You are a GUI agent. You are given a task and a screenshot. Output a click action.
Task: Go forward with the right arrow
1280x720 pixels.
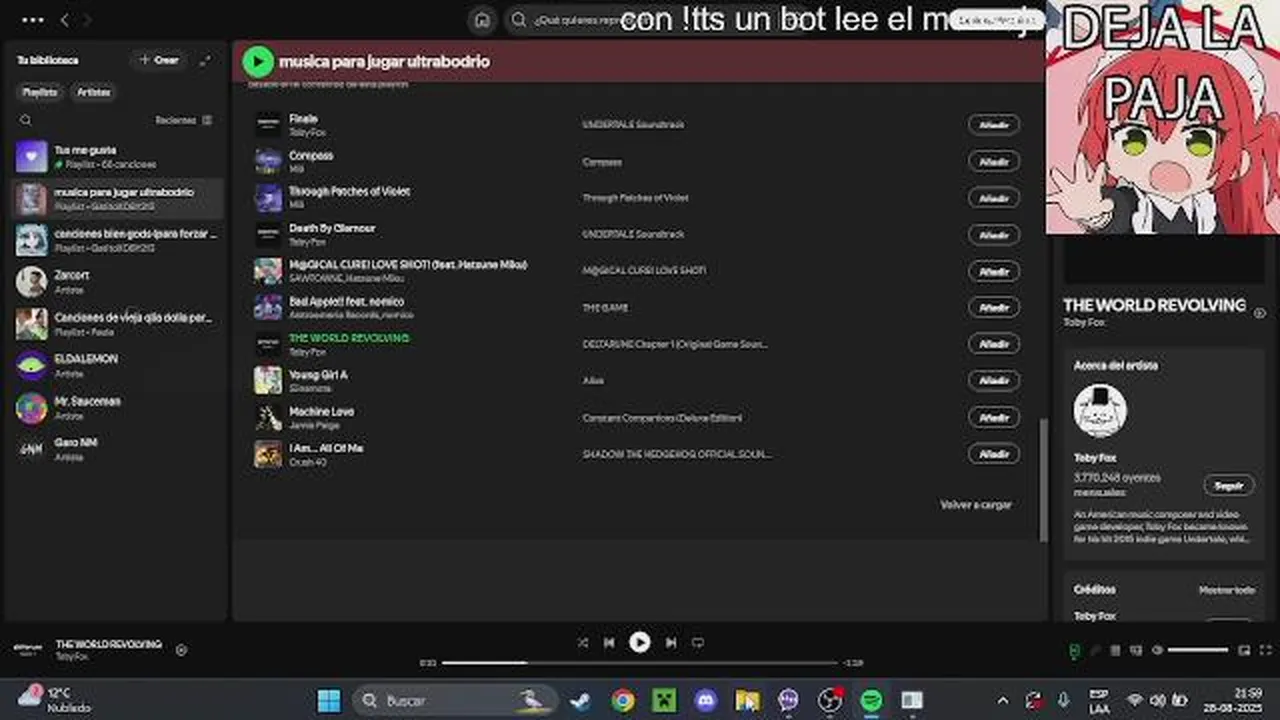point(87,20)
